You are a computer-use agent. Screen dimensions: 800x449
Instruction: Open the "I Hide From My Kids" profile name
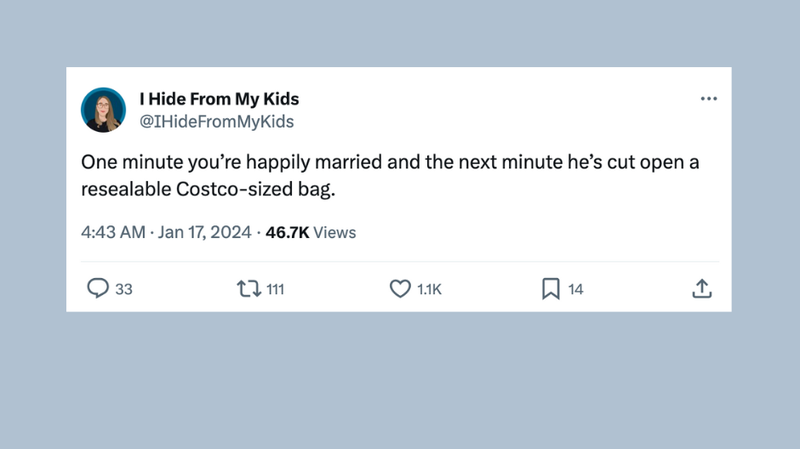click(x=218, y=99)
